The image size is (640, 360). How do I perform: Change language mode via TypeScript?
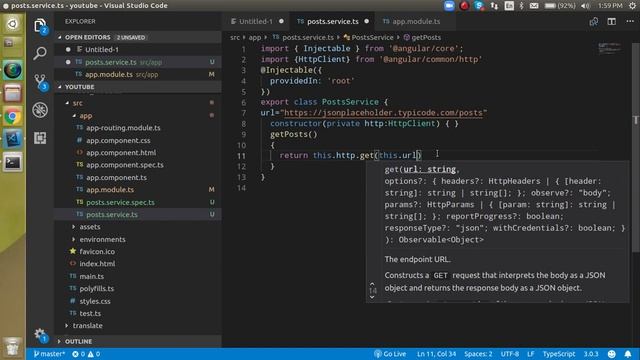tap(559, 354)
